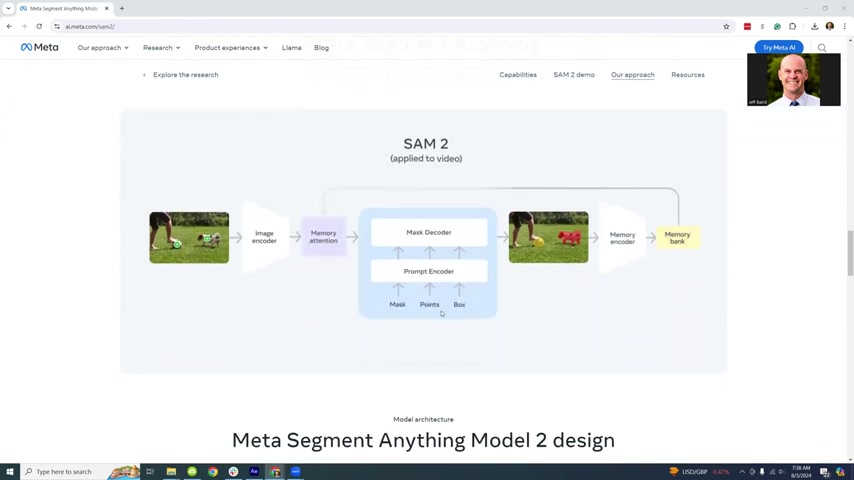Show hidden system tray icons

pos(742,472)
